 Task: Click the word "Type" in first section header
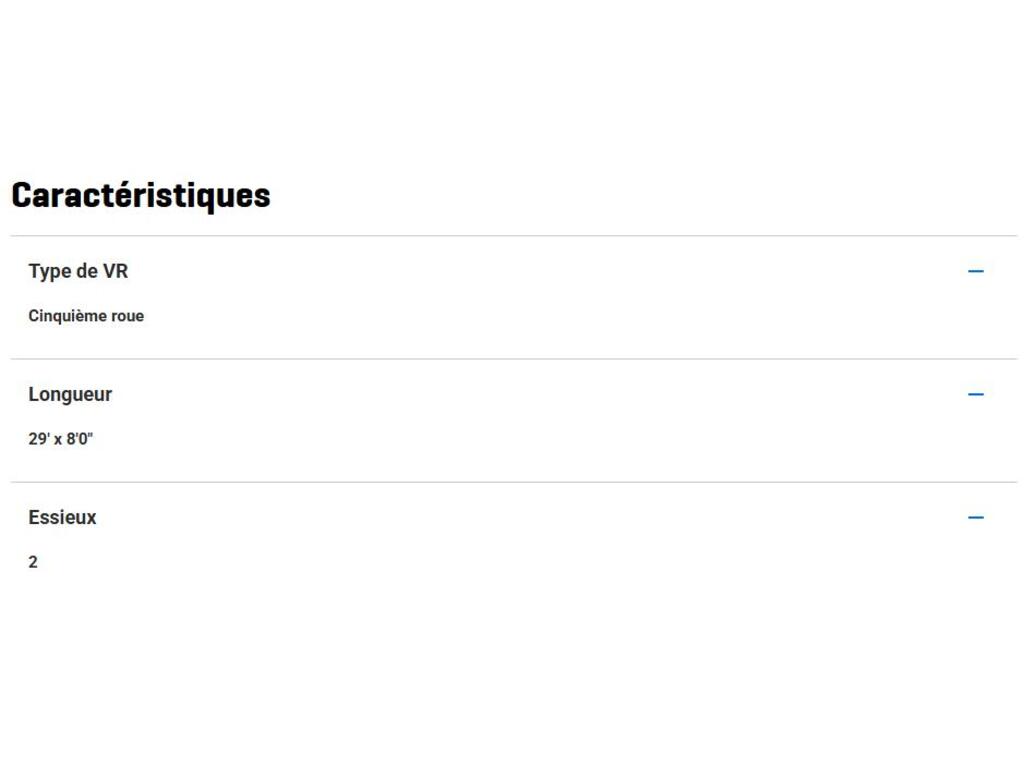point(49,271)
